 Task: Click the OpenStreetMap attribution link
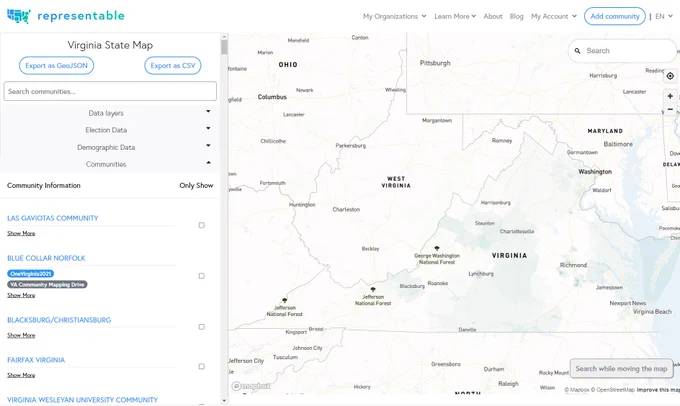coord(614,390)
